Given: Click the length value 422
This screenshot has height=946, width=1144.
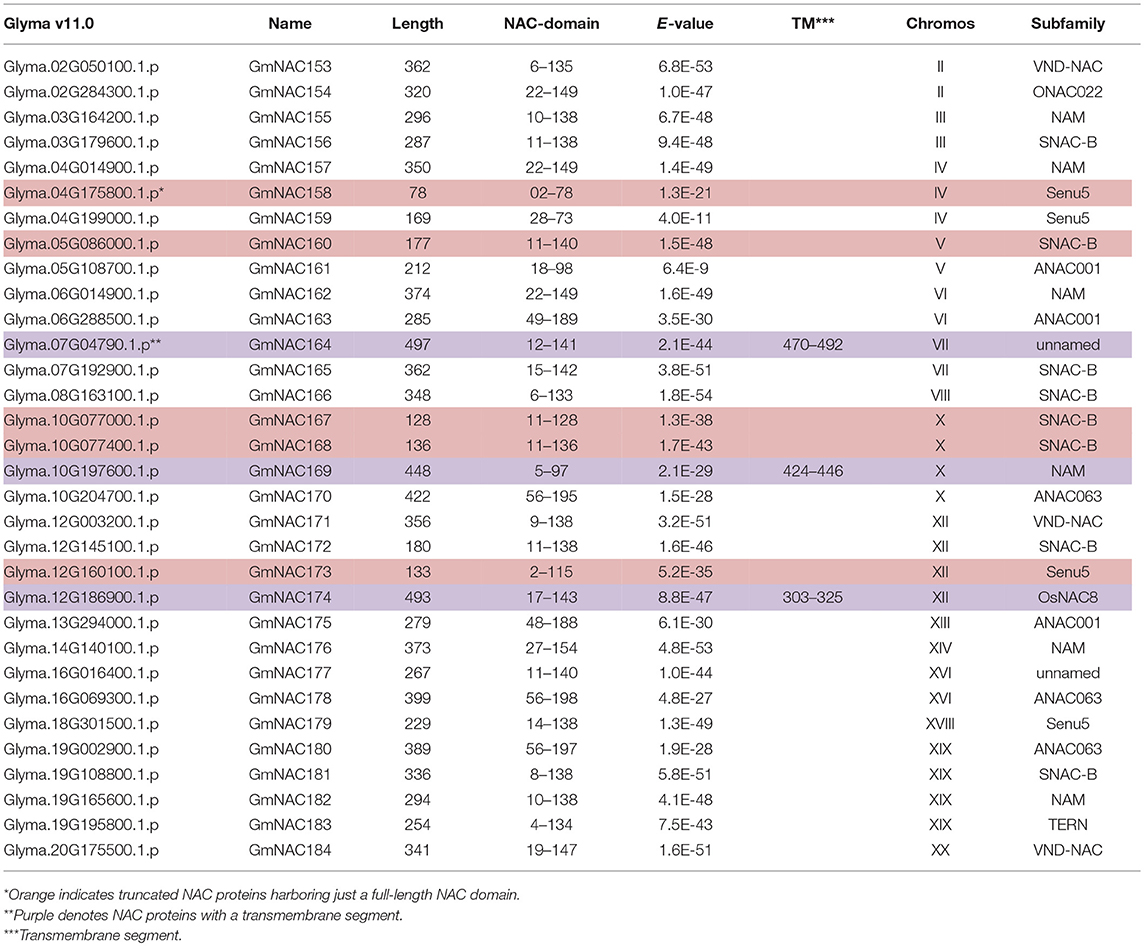Looking at the screenshot, I should coord(417,496).
